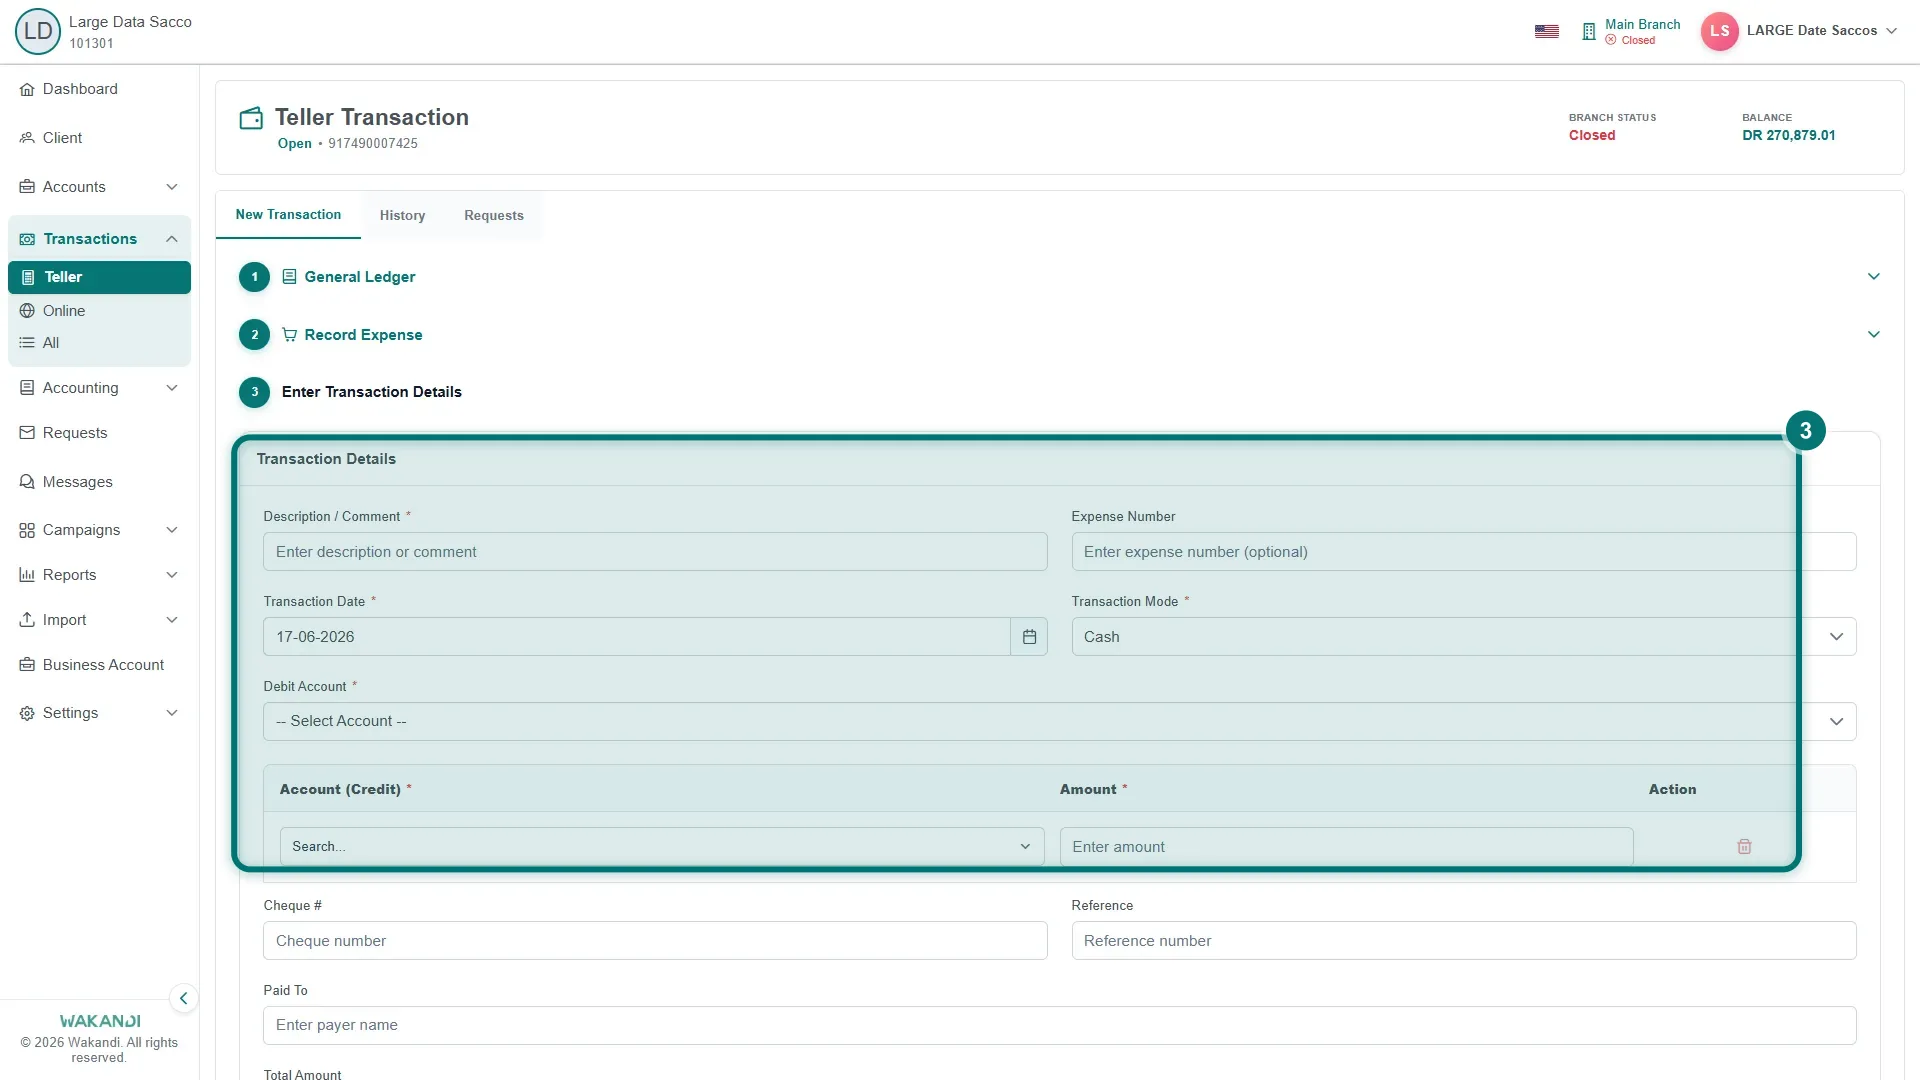Click the LD organization logo
The image size is (1920, 1080).
[38, 31]
